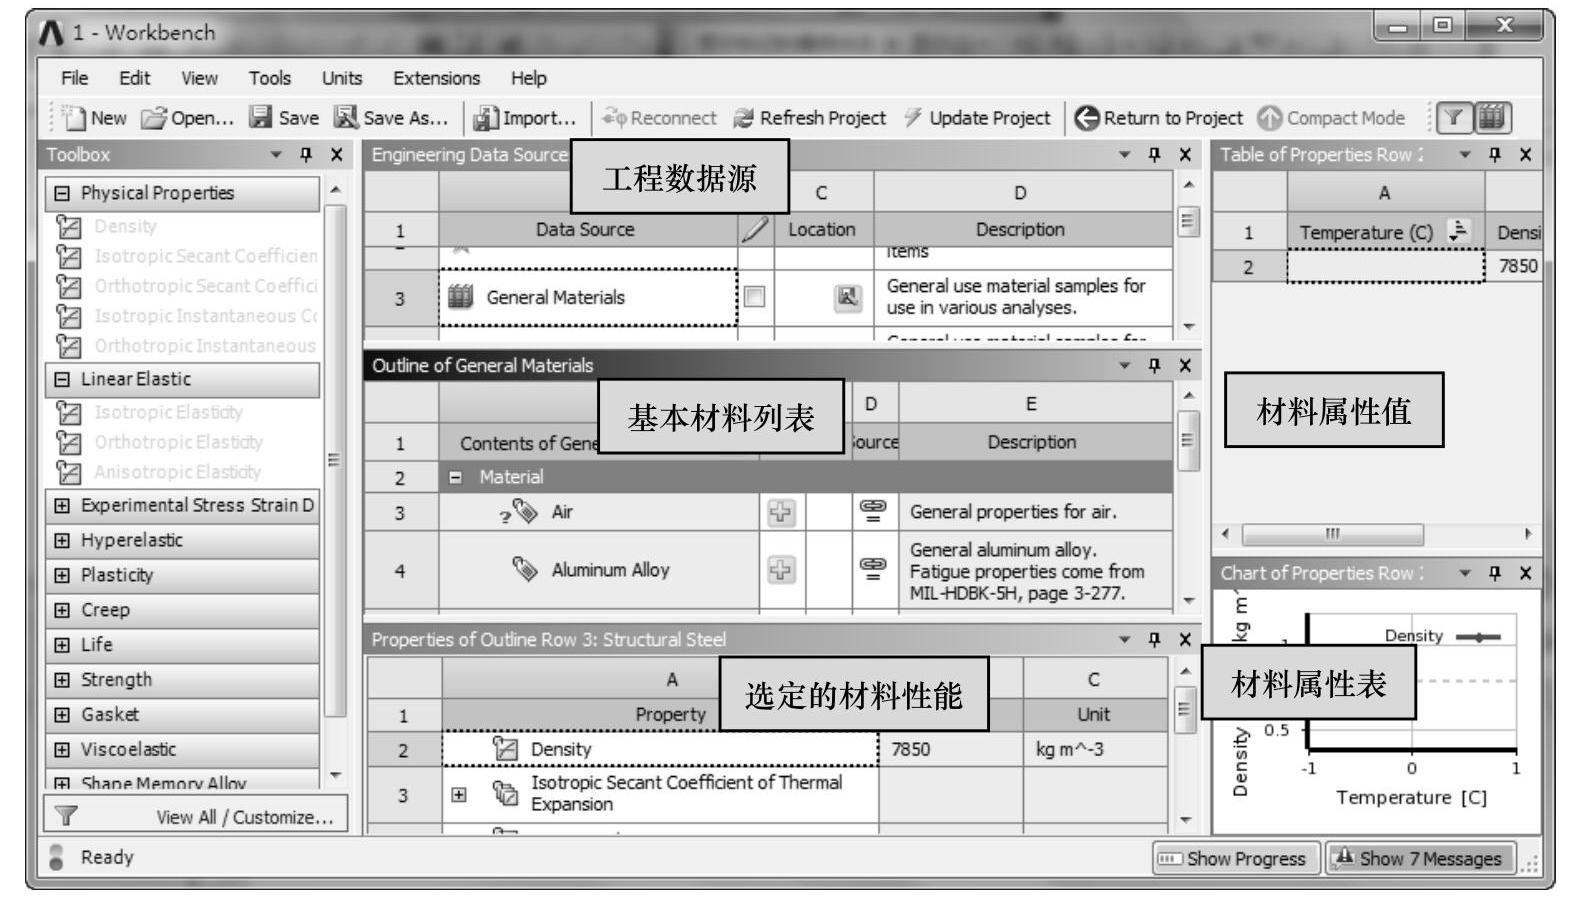
Task: Select the Density toolbox item icon
Action: point(68,227)
